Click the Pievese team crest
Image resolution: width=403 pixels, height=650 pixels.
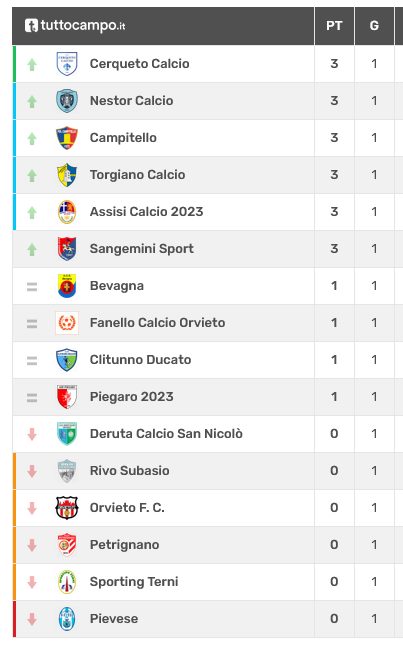point(67,618)
